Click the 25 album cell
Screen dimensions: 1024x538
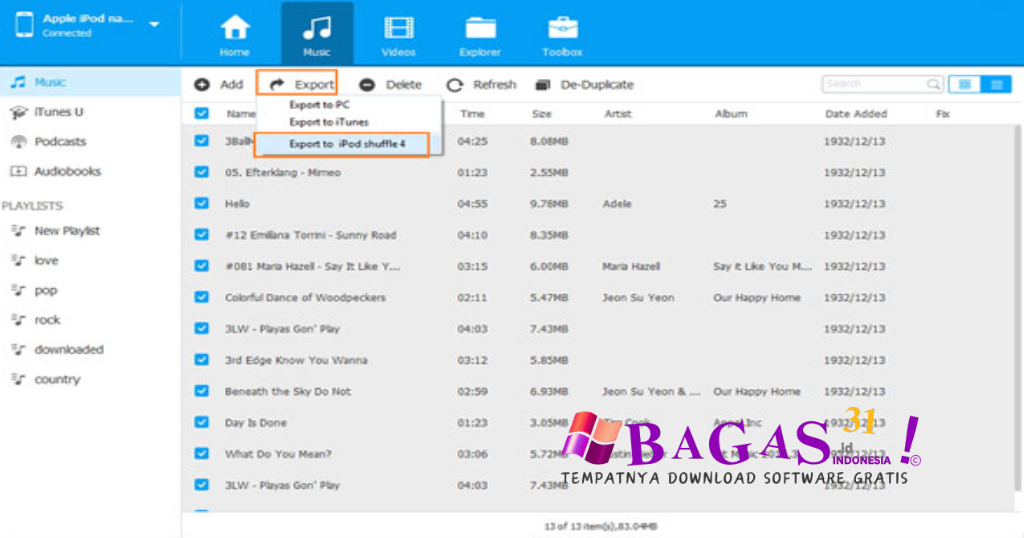(720, 204)
